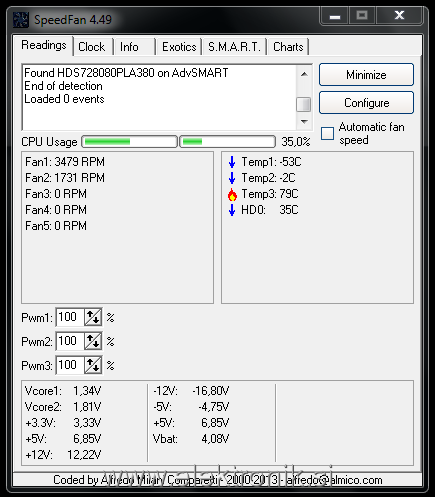Click the Temp2: -2C reading
This screenshot has width=435, height=497.
[x=268, y=178]
